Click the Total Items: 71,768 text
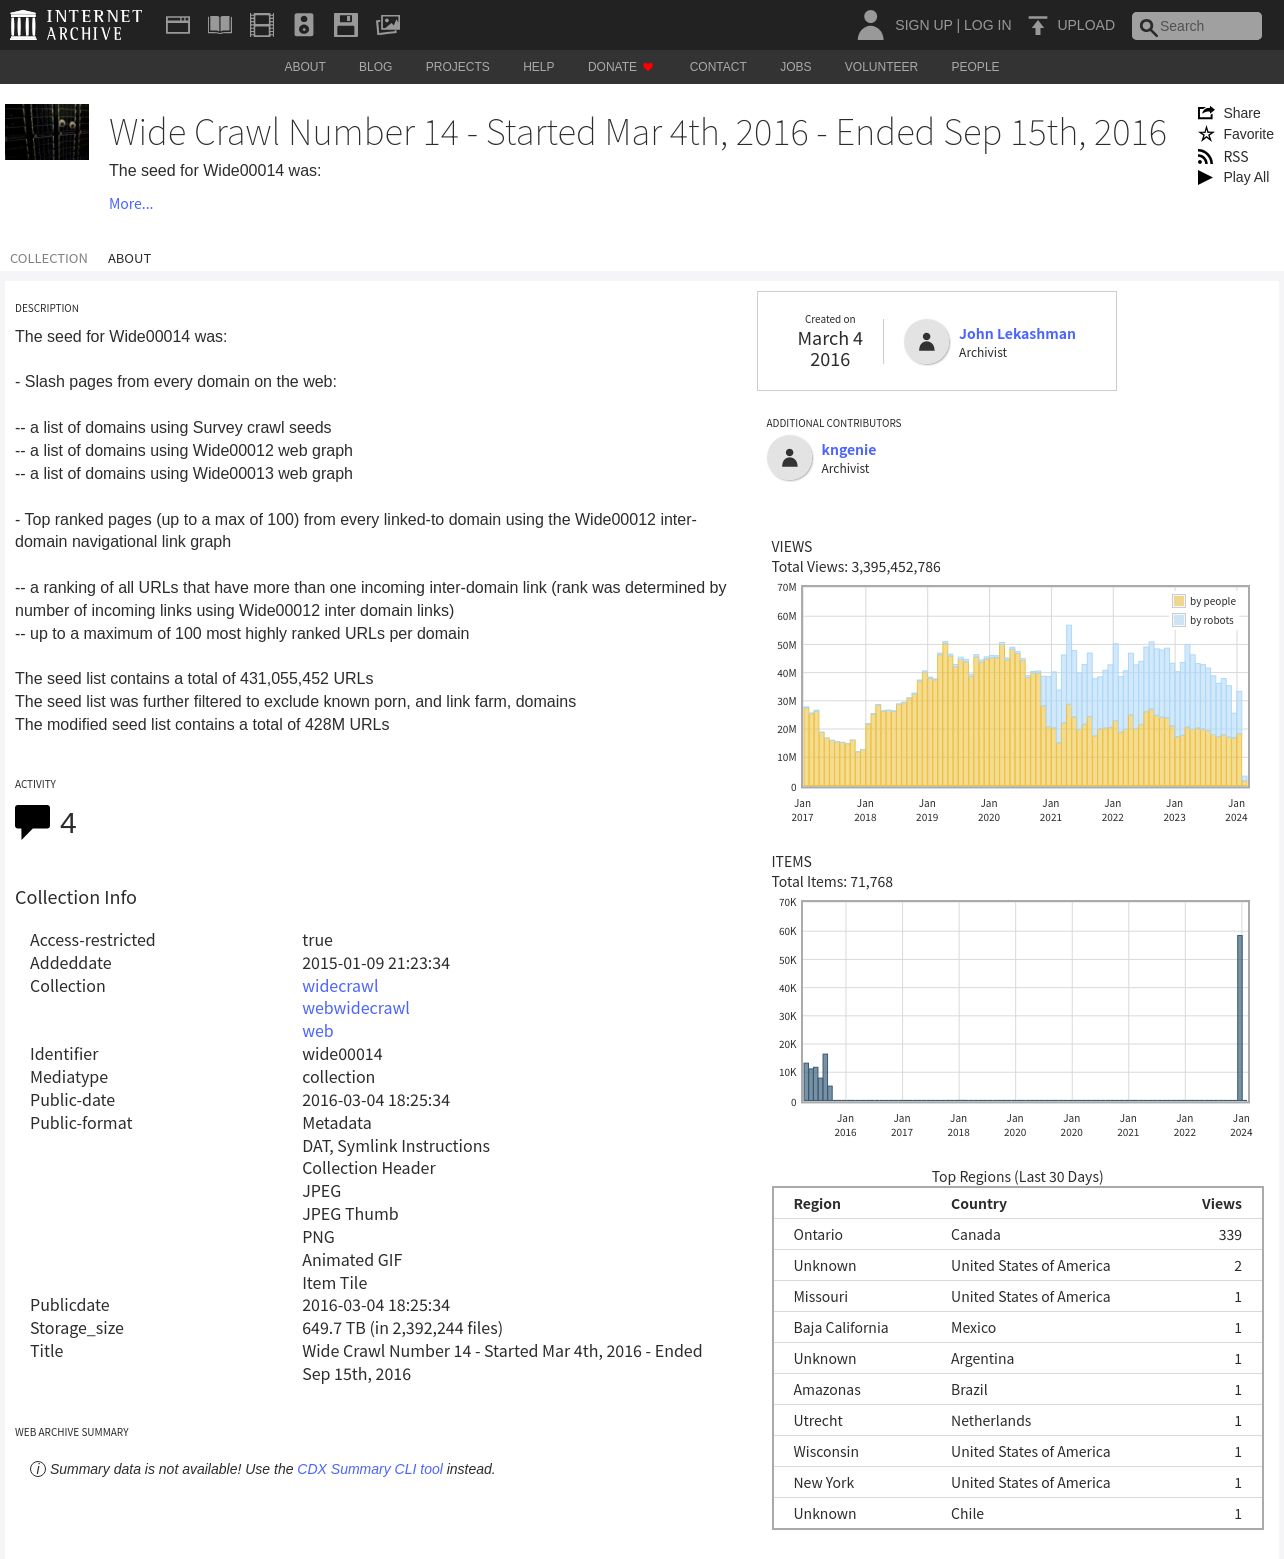This screenshot has height=1559, width=1284. pyautogui.click(x=832, y=882)
